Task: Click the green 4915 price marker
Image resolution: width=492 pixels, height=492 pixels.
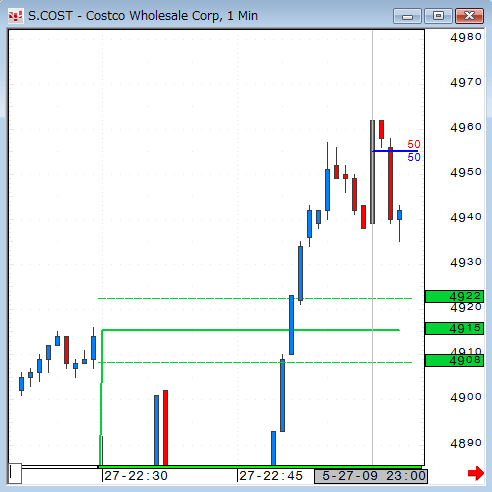Action: pyautogui.click(x=454, y=328)
